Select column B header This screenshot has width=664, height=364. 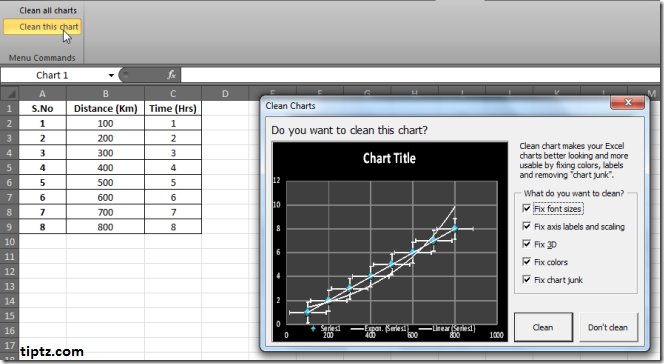(105, 94)
